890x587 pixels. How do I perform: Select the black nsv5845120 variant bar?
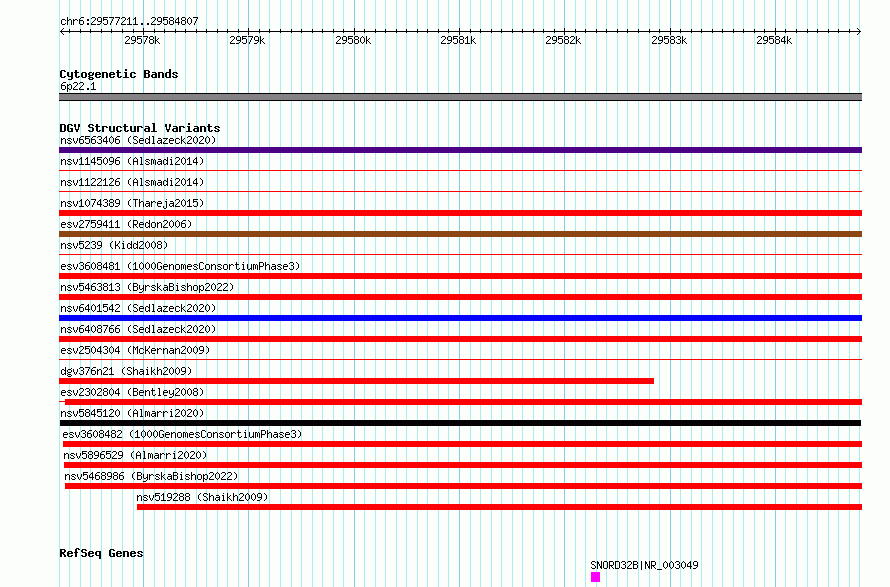(460, 423)
